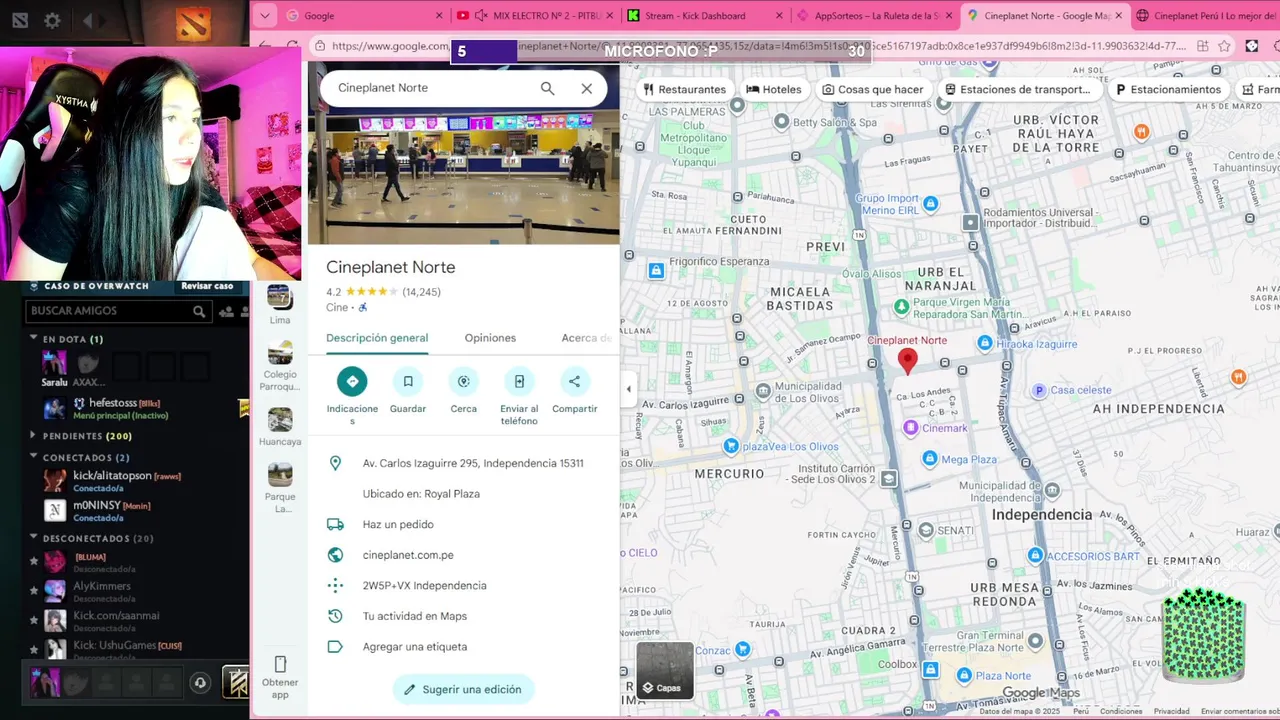1280x720 pixels.
Task: Select the Descripción general tab
Action: tap(377, 338)
